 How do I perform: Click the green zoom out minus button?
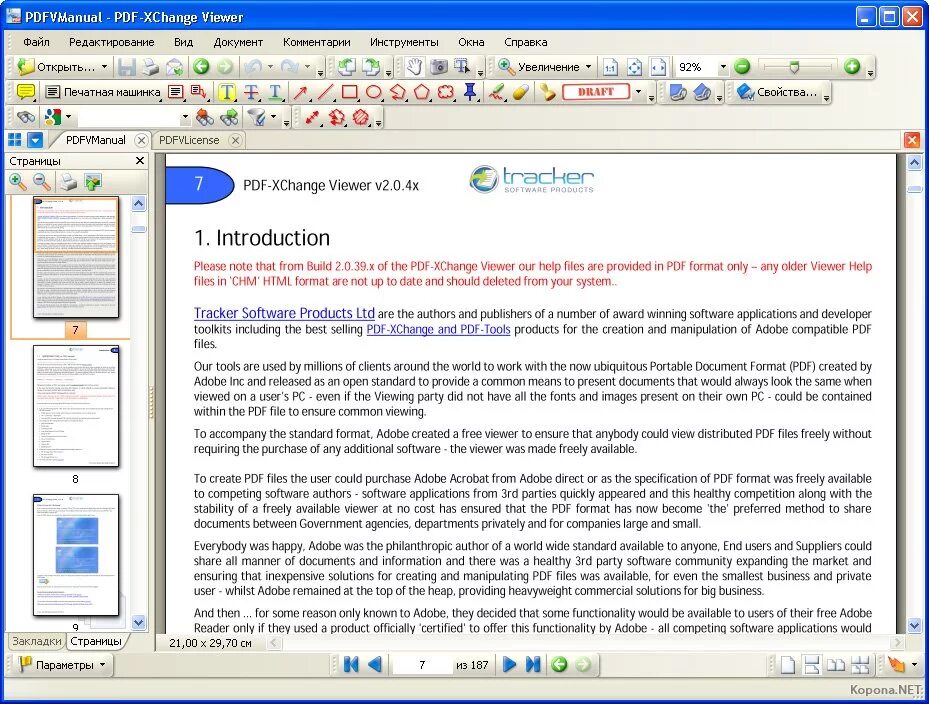[x=742, y=67]
